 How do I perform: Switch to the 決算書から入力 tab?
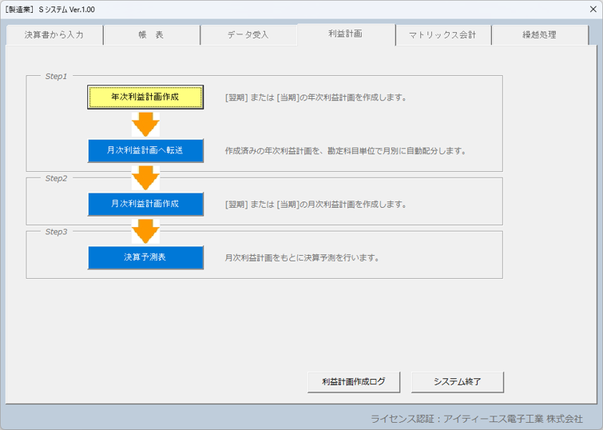(x=54, y=35)
